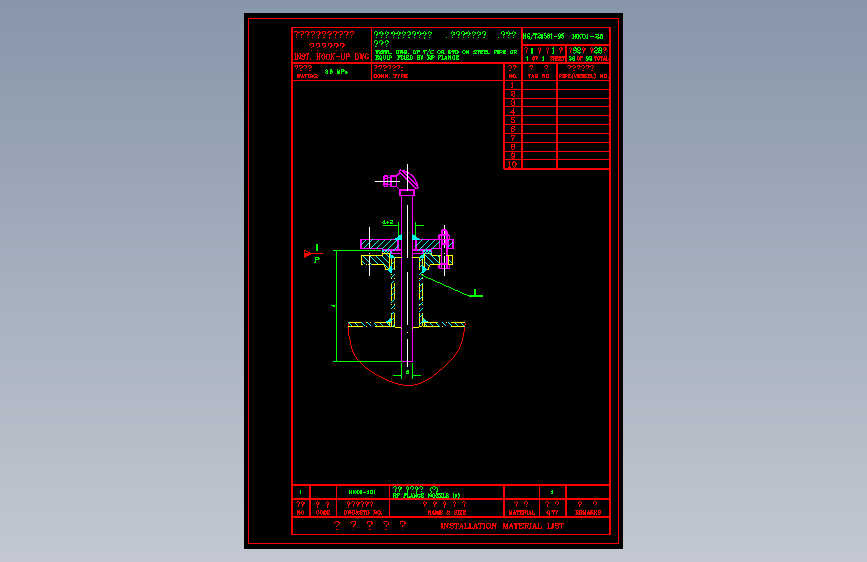867x562 pixels.
Task: Click the '1 OF 1 SHEET' text
Action: (x=545, y=59)
